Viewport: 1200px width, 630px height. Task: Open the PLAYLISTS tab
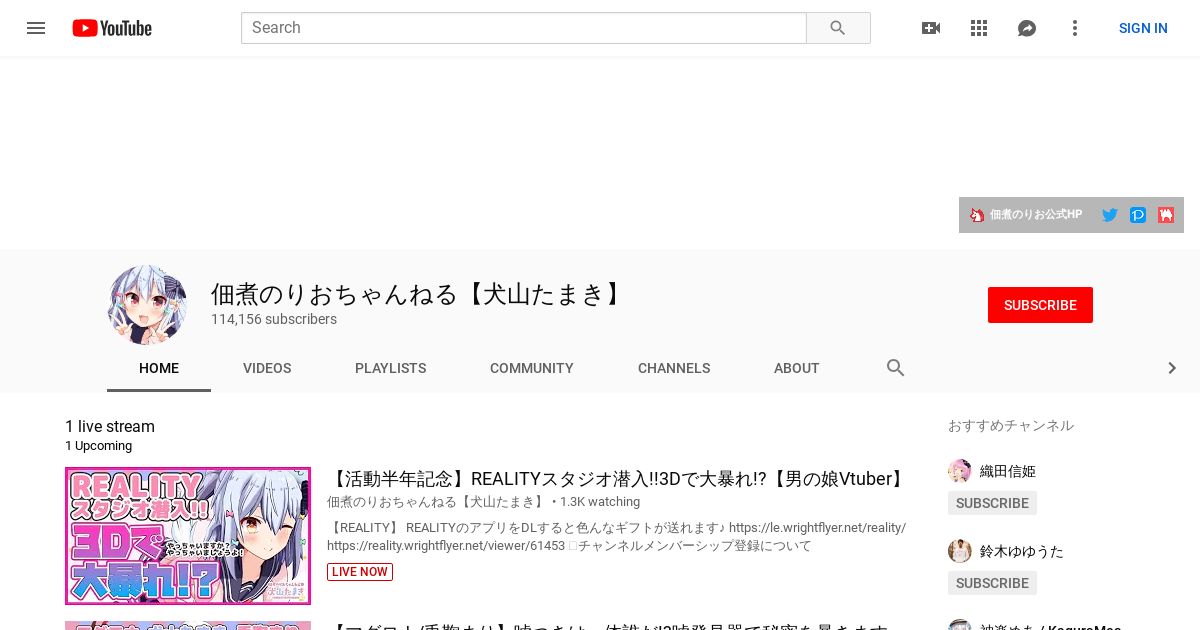coord(391,368)
